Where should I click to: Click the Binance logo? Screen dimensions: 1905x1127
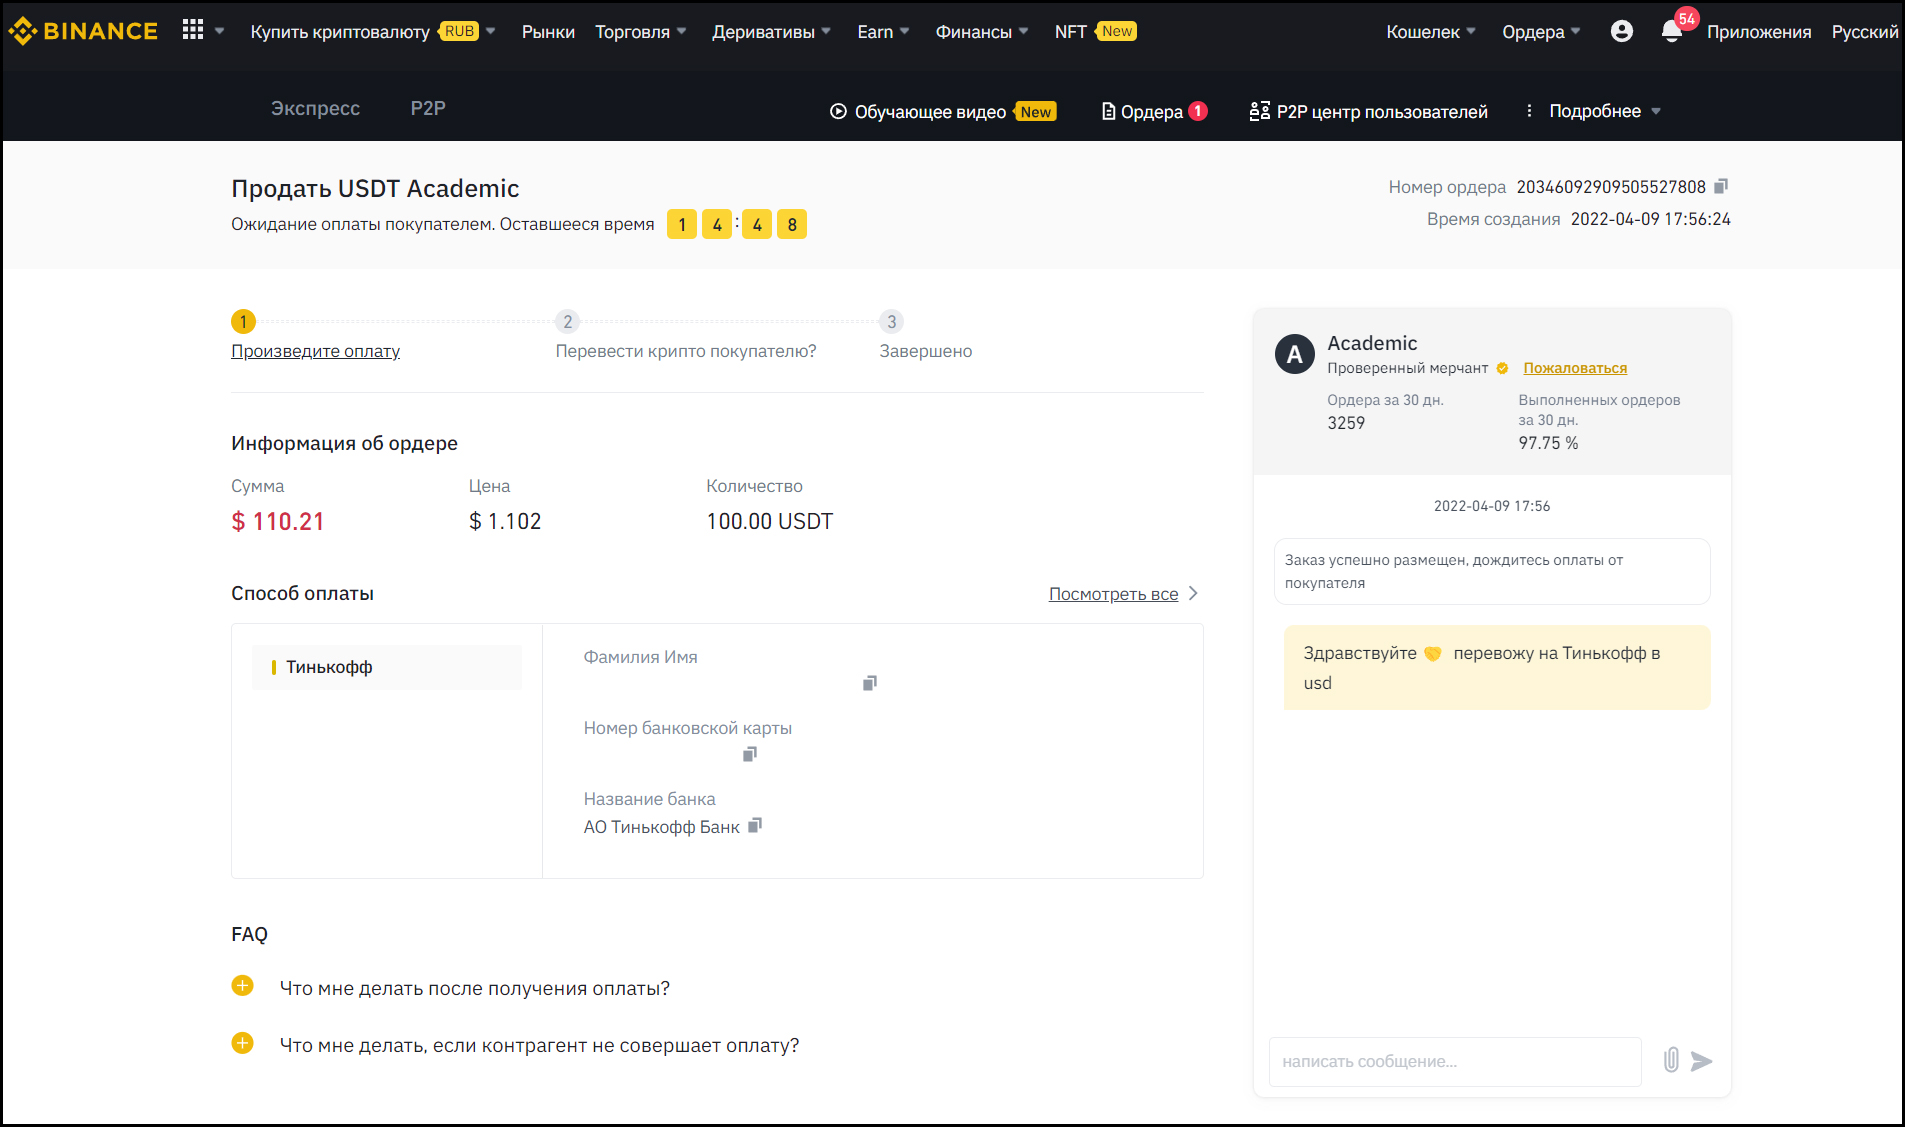[x=83, y=31]
